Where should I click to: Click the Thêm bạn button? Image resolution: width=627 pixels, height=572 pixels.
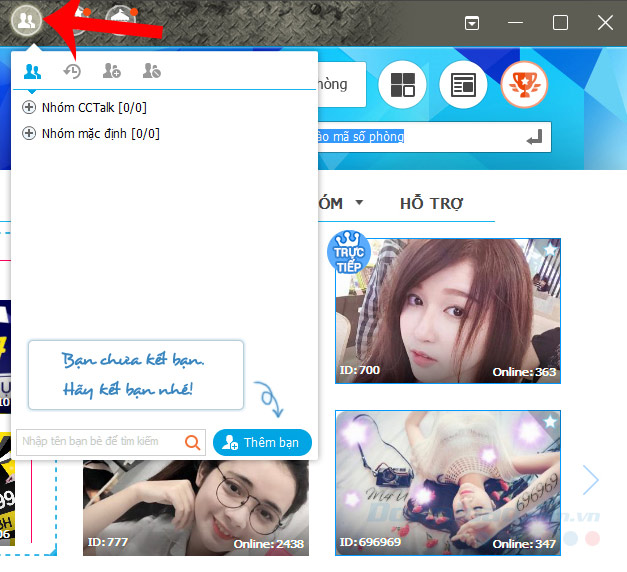263,441
